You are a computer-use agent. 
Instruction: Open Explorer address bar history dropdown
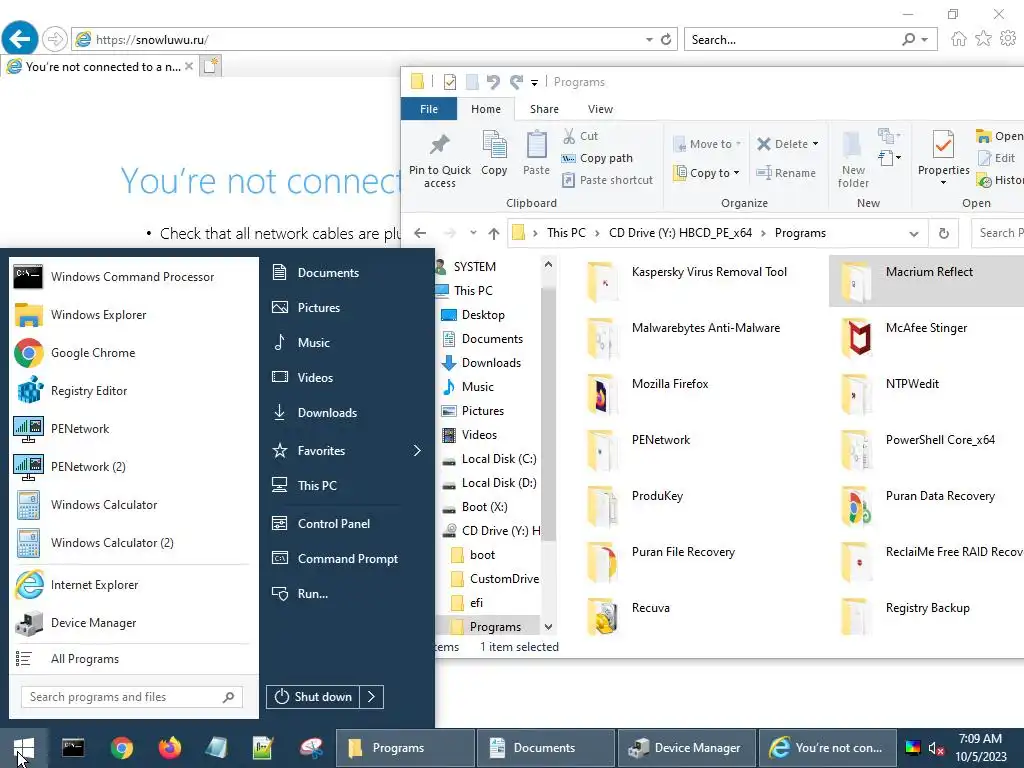click(914, 234)
